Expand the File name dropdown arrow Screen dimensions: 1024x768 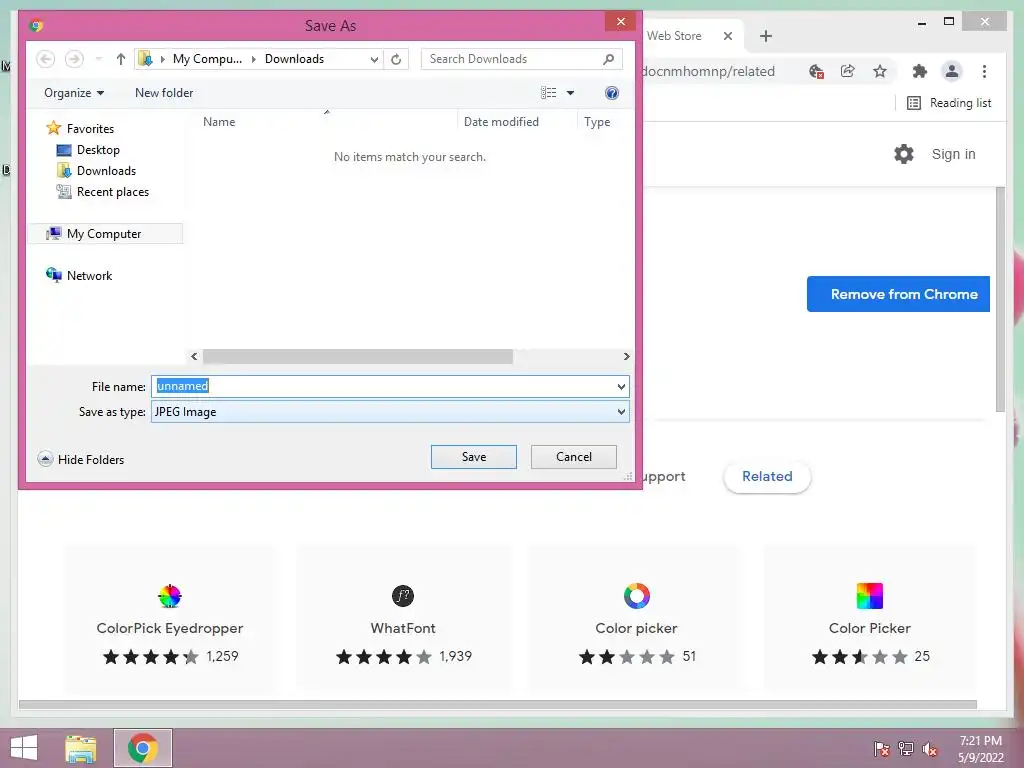[x=621, y=387]
